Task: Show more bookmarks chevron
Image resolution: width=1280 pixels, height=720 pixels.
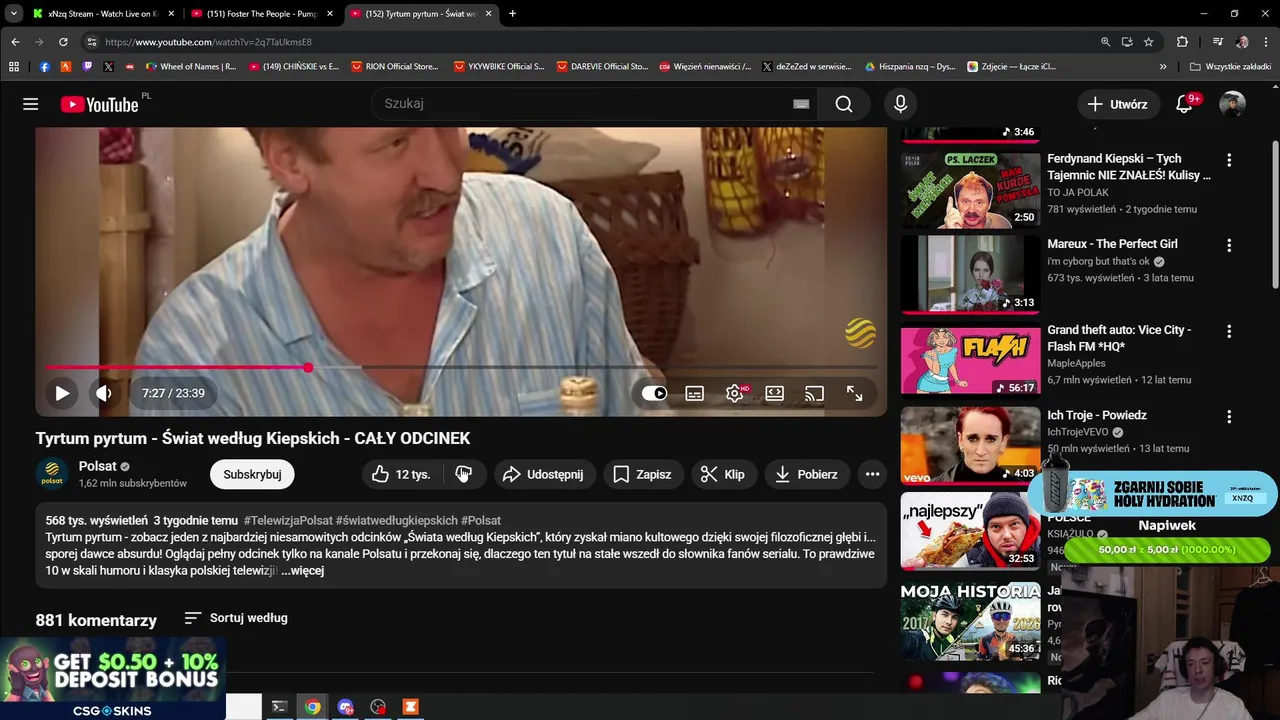Action: pyautogui.click(x=1163, y=66)
